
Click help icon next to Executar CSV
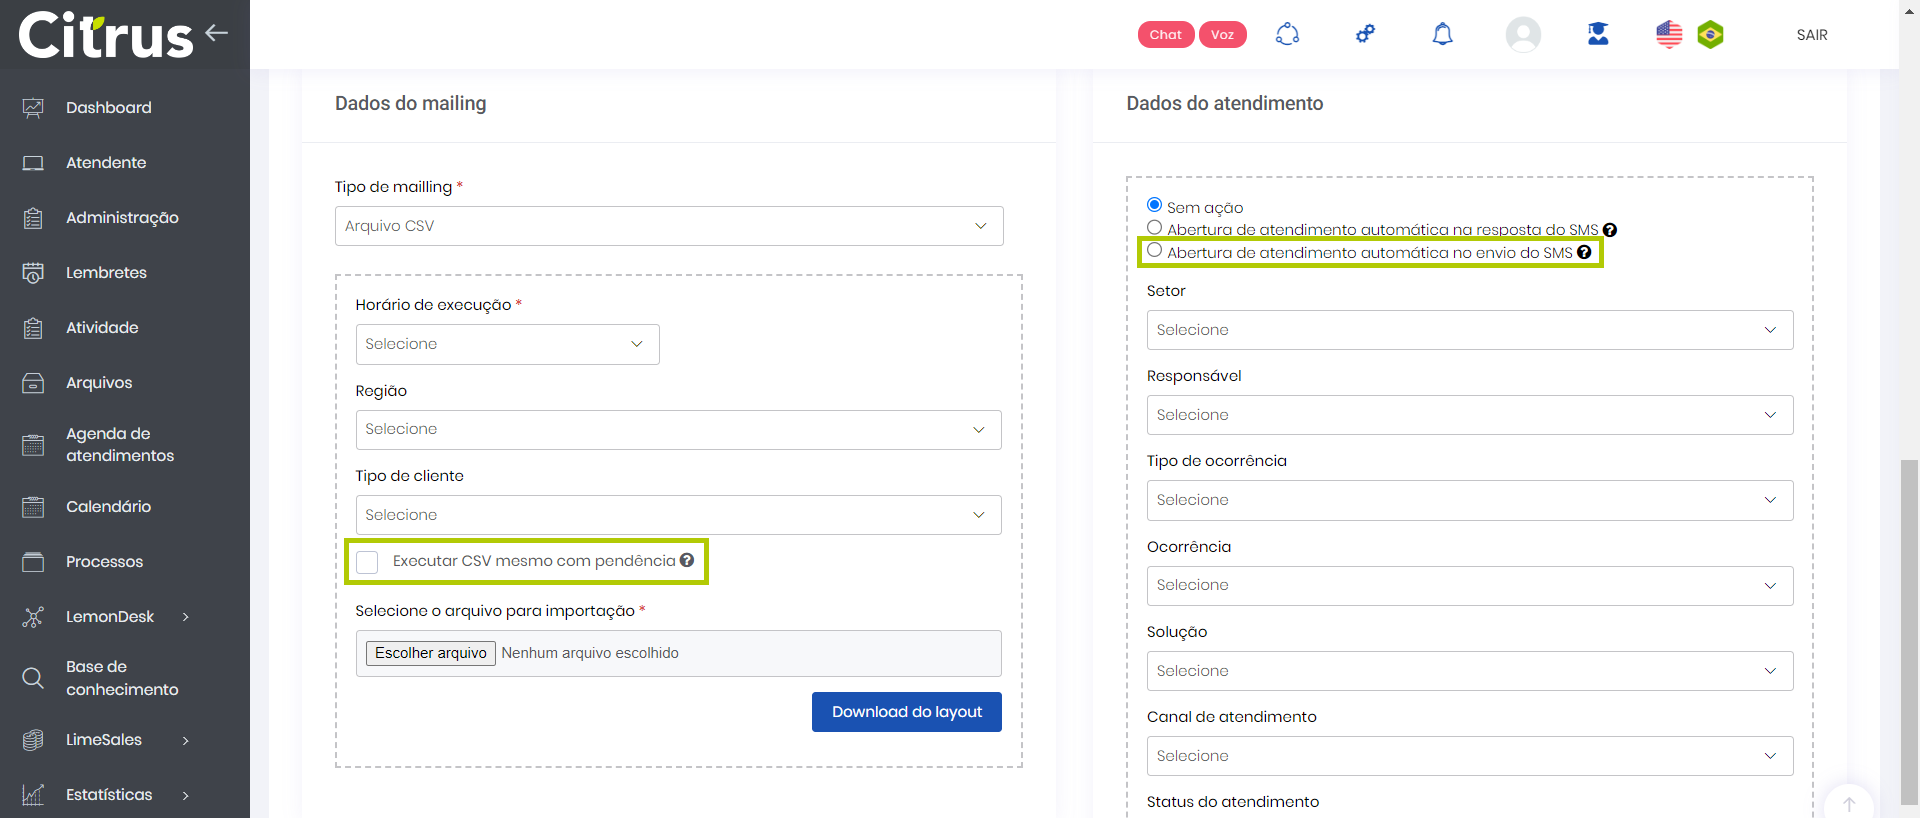(687, 560)
